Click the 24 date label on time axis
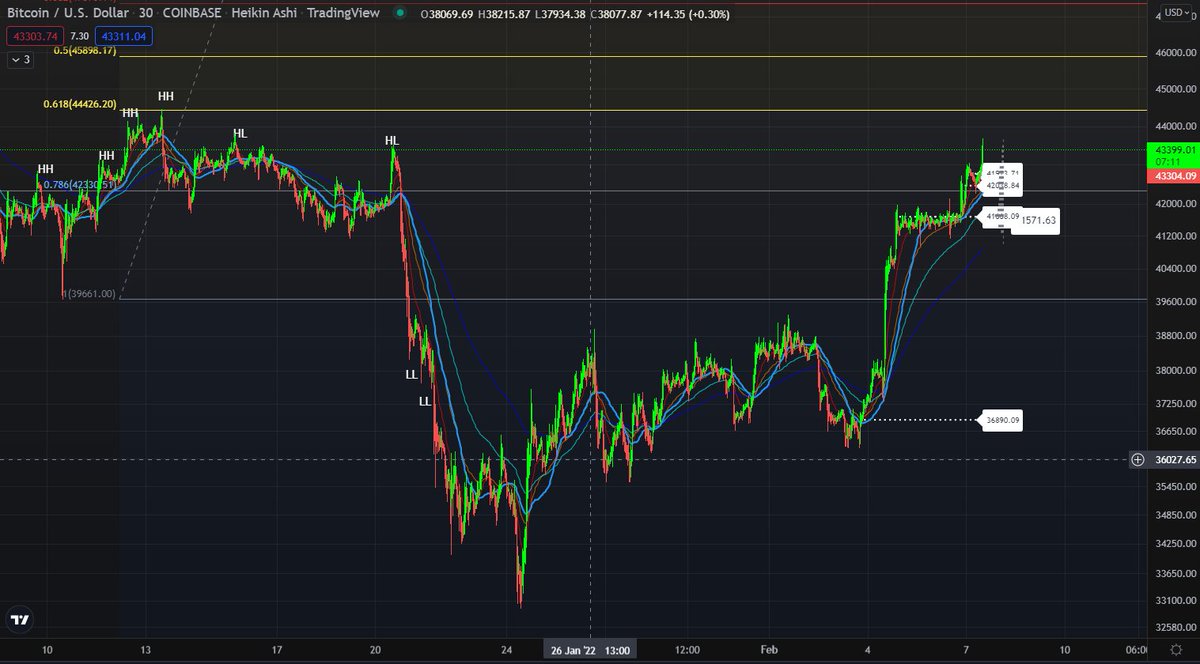Image resolution: width=1200 pixels, height=664 pixels. [x=507, y=650]
